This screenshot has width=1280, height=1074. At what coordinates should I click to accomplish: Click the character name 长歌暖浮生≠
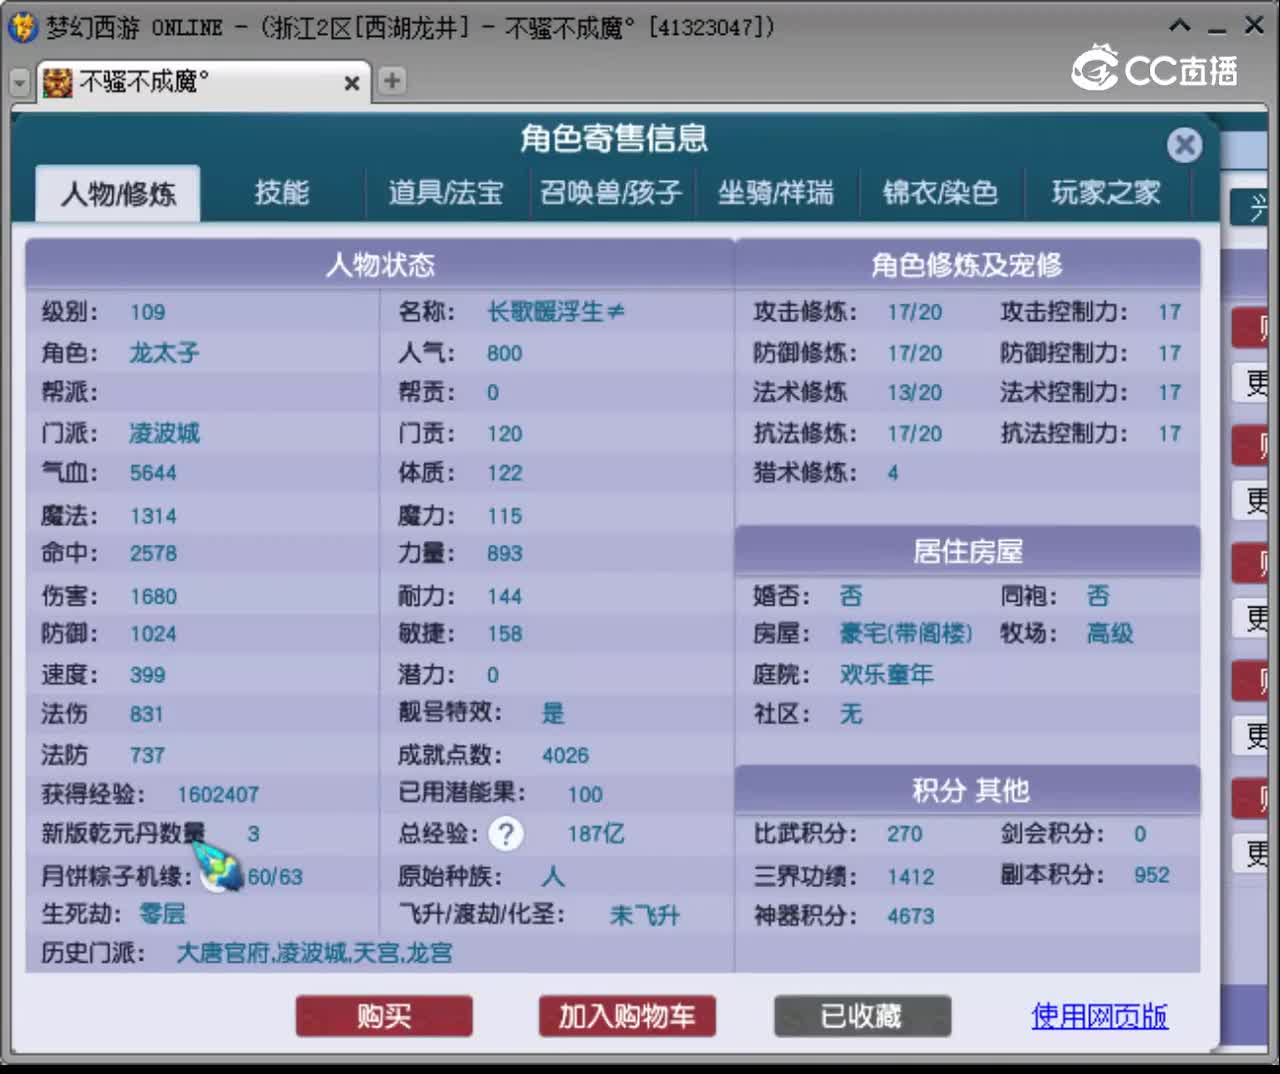click(556, 312)
